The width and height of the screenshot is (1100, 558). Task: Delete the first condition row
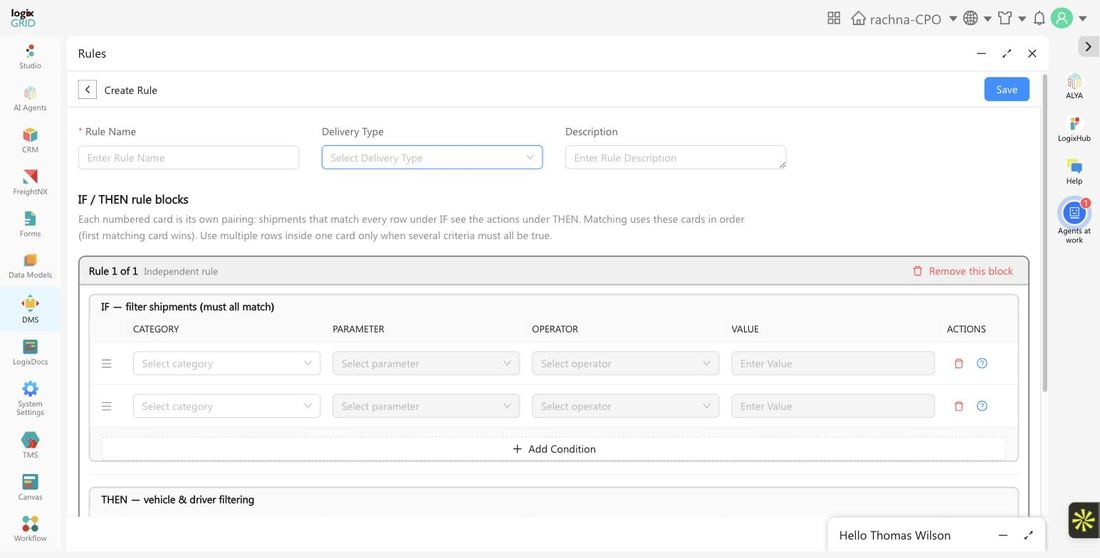[959, 364]
